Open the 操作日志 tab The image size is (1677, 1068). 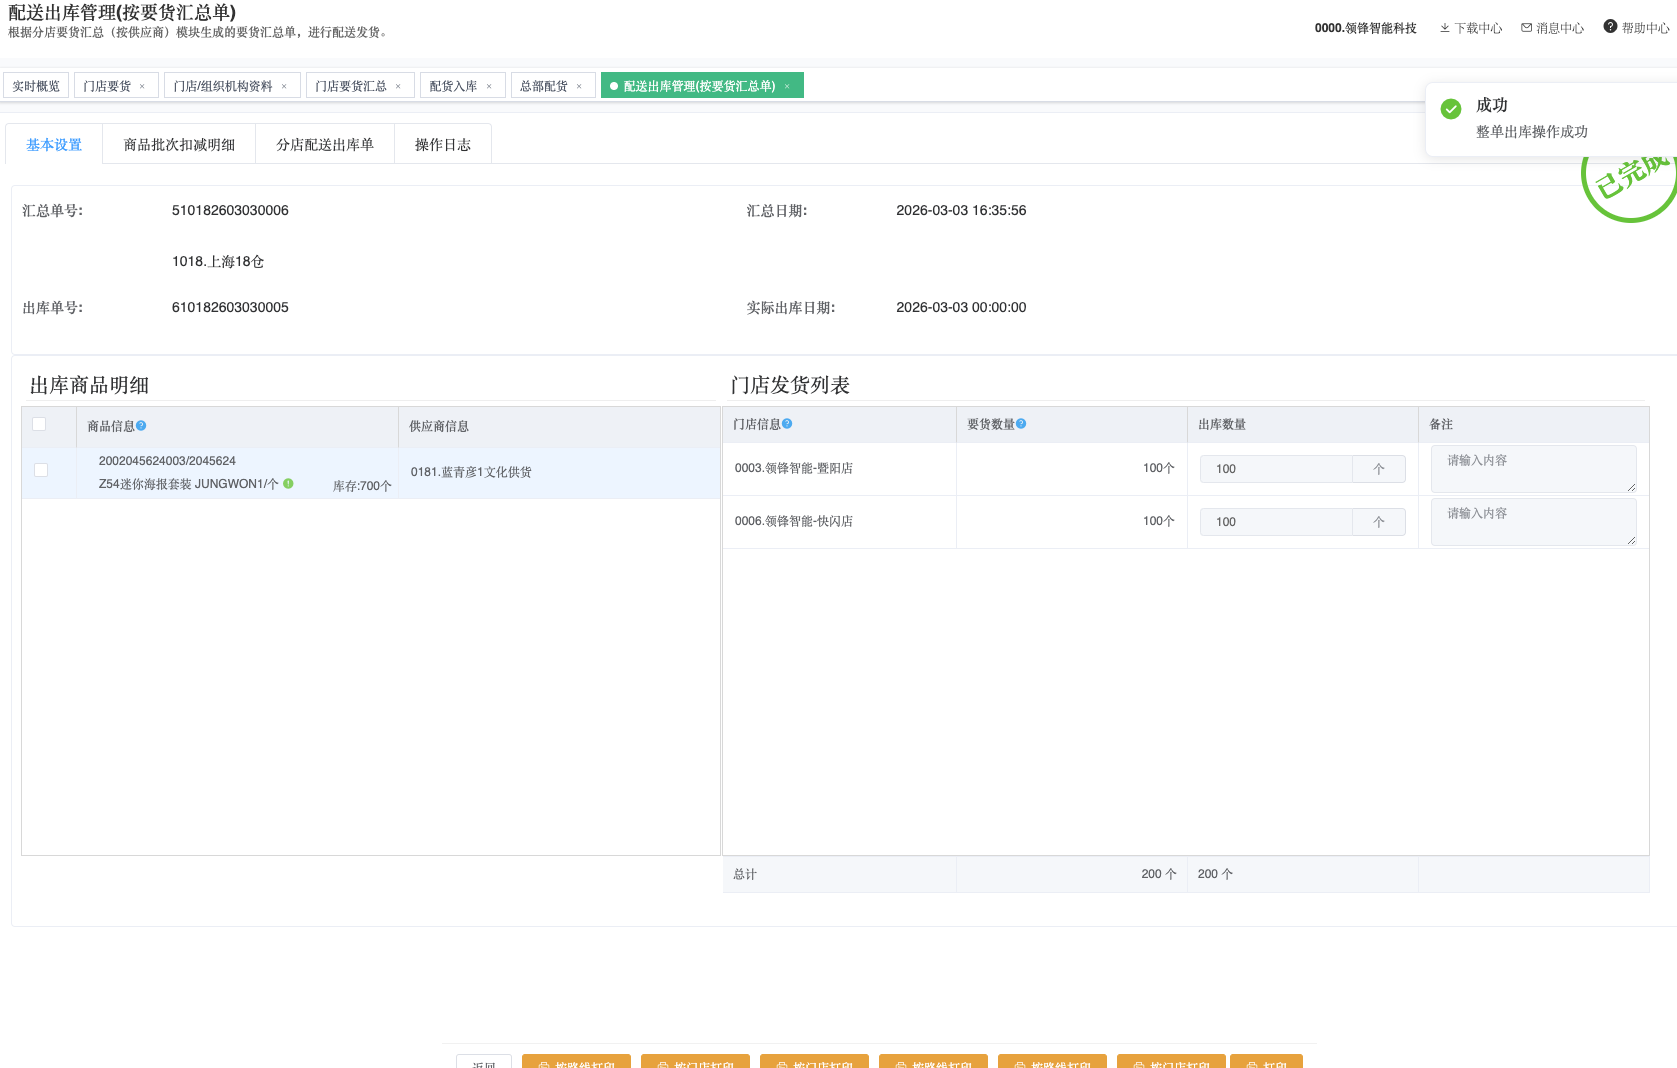(442, 145)
